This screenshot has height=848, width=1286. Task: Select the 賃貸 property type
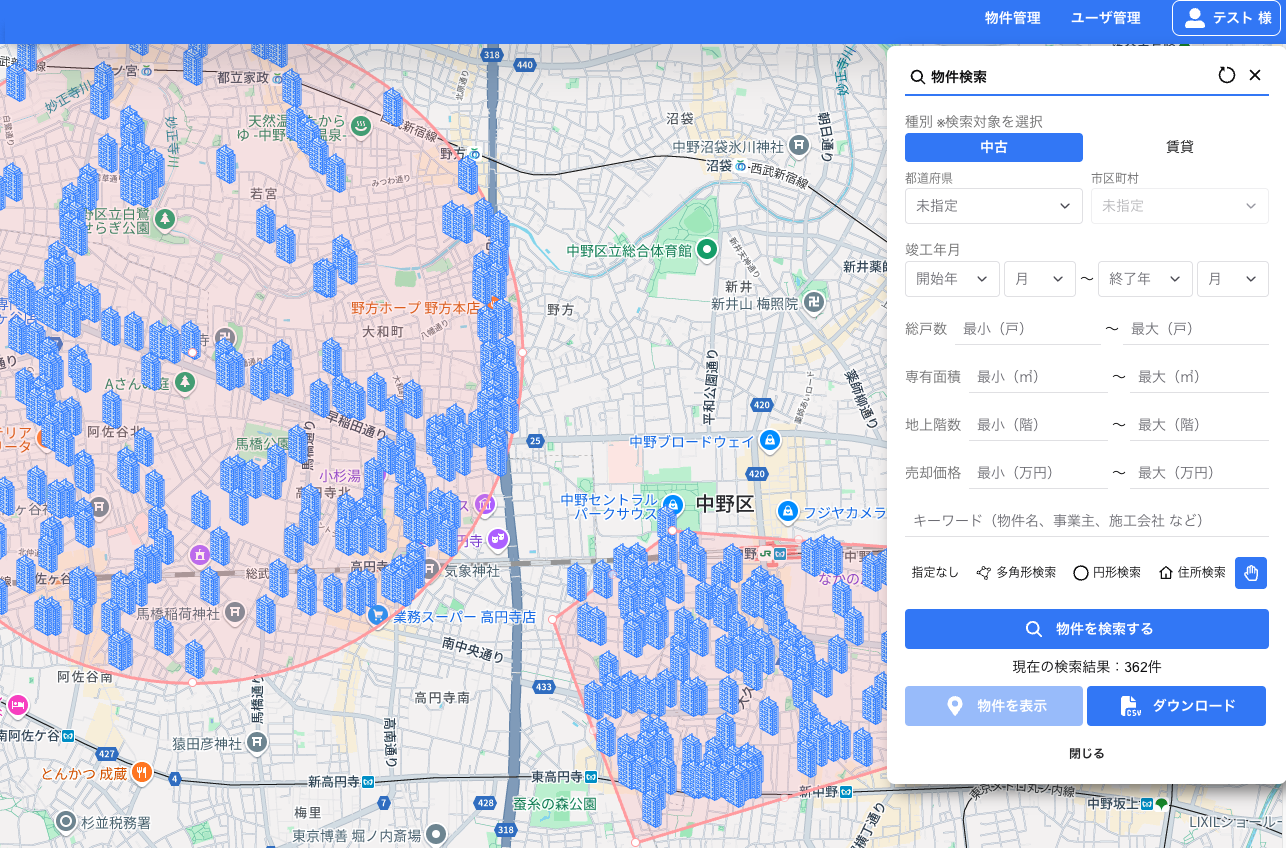click(x=1179, y=147)
